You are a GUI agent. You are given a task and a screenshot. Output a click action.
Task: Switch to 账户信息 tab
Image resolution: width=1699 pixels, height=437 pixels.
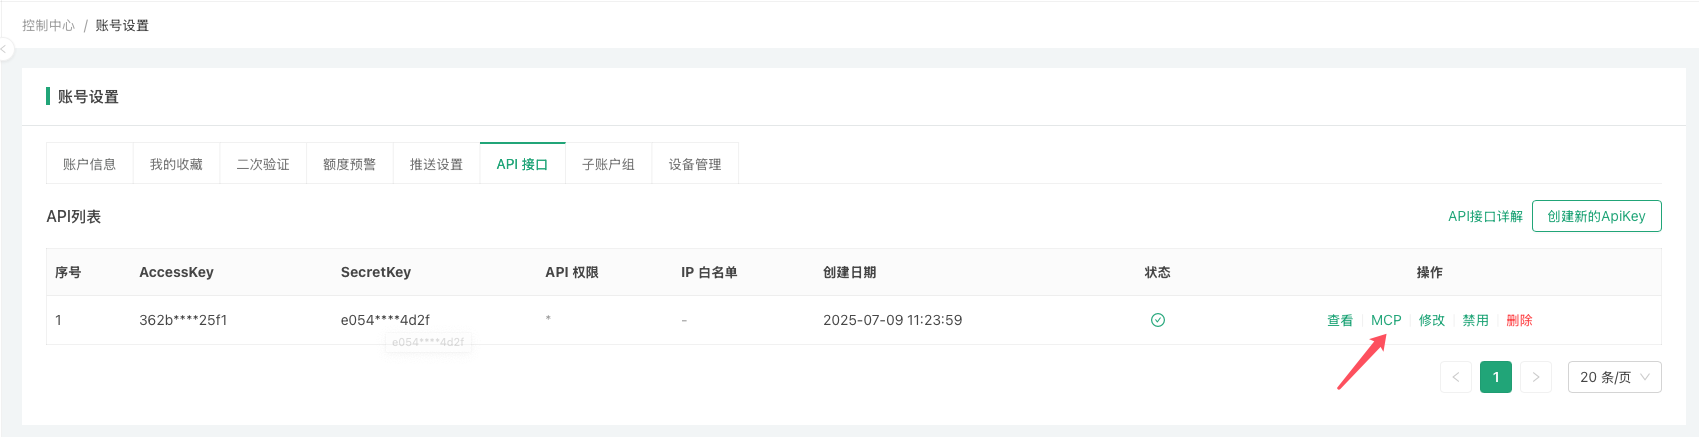pos(90,164)
